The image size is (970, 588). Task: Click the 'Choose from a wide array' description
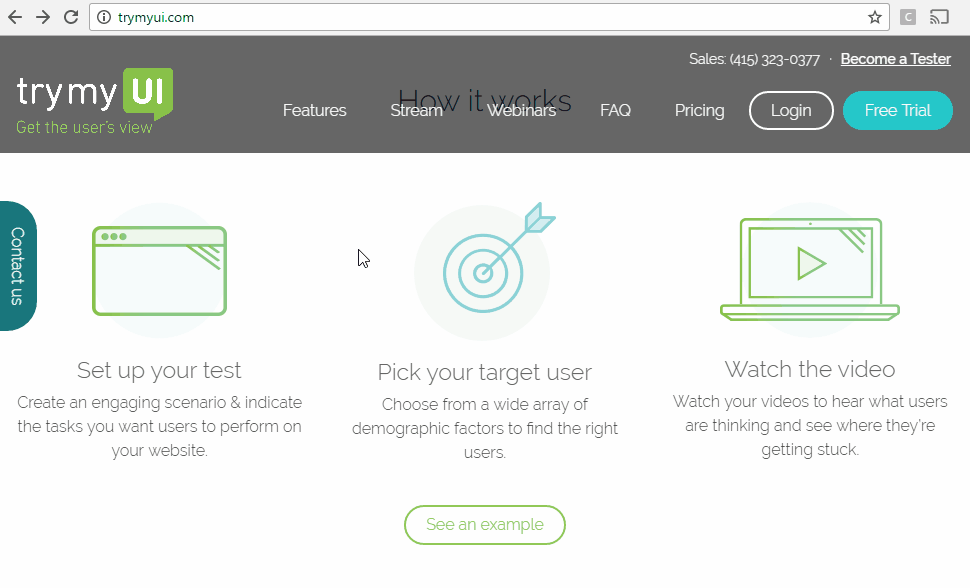click(485, 428)
